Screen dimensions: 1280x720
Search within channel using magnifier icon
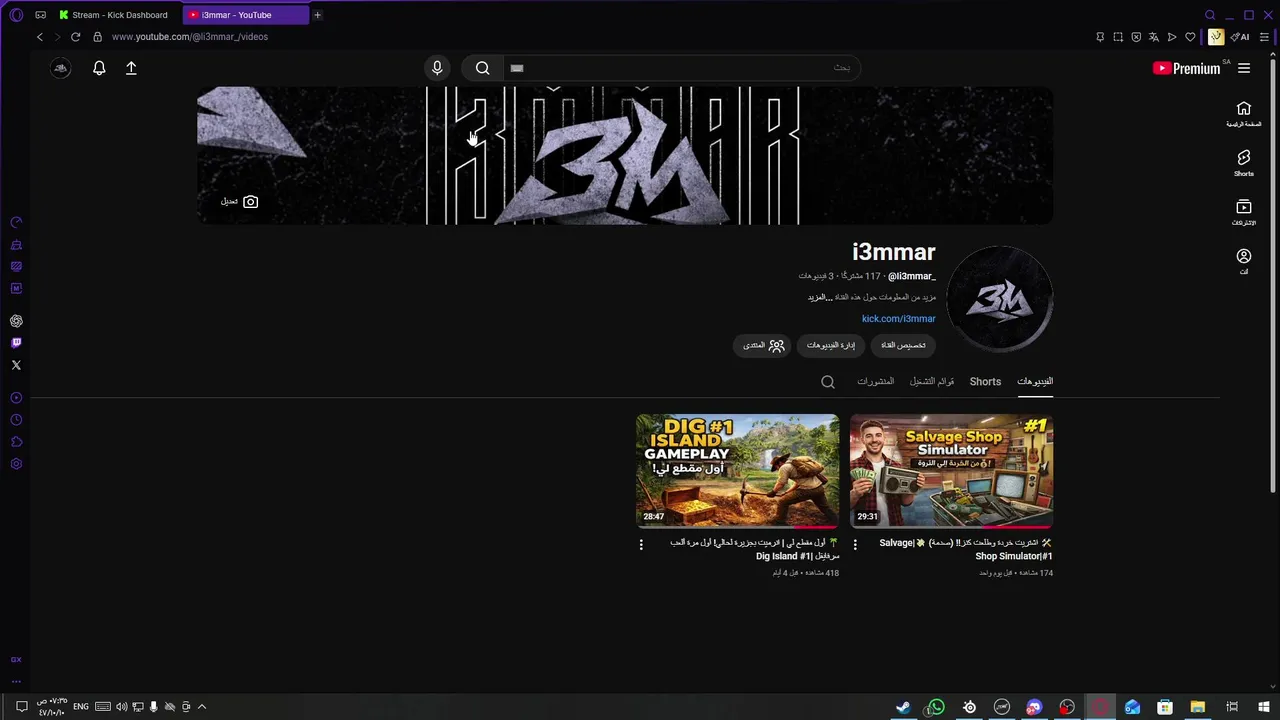tap(828, 382)
